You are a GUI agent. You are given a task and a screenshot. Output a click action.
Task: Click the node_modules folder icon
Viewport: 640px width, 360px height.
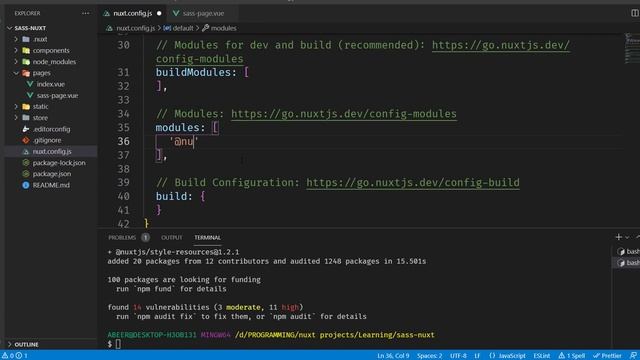click(x=26, y=62)
